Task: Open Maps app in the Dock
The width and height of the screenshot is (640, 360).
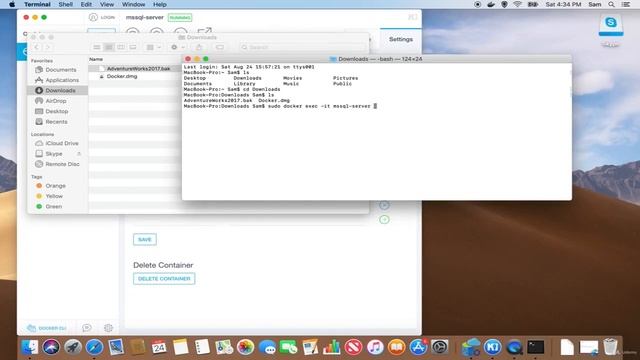Action: pos(224,347)
